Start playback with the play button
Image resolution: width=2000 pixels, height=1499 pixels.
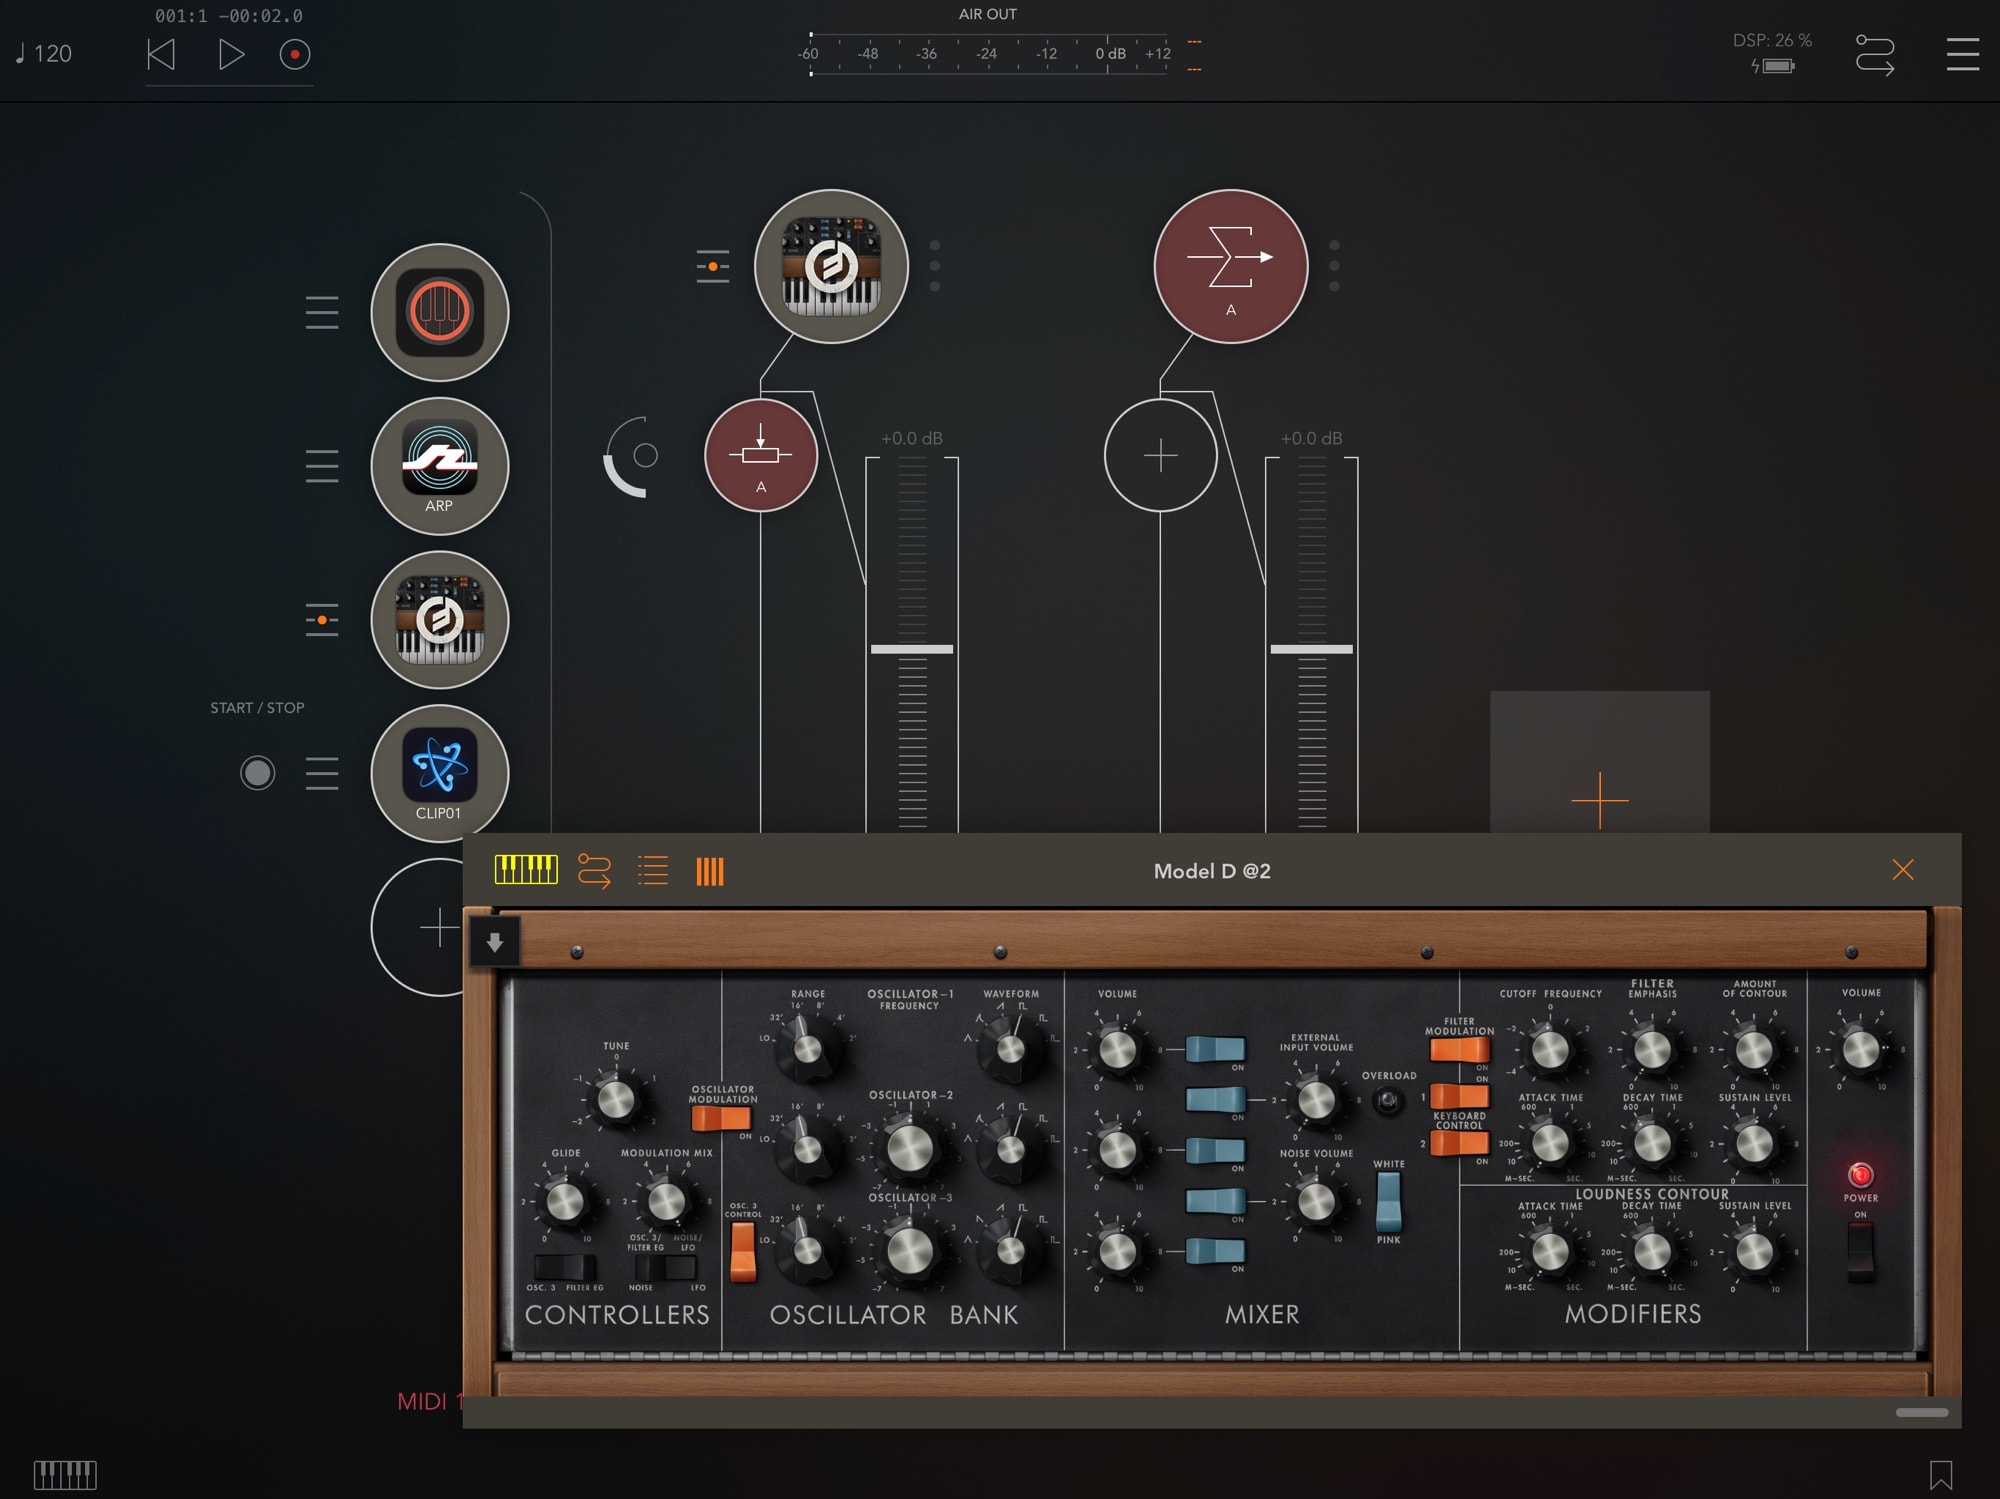(x=231, y=54)
